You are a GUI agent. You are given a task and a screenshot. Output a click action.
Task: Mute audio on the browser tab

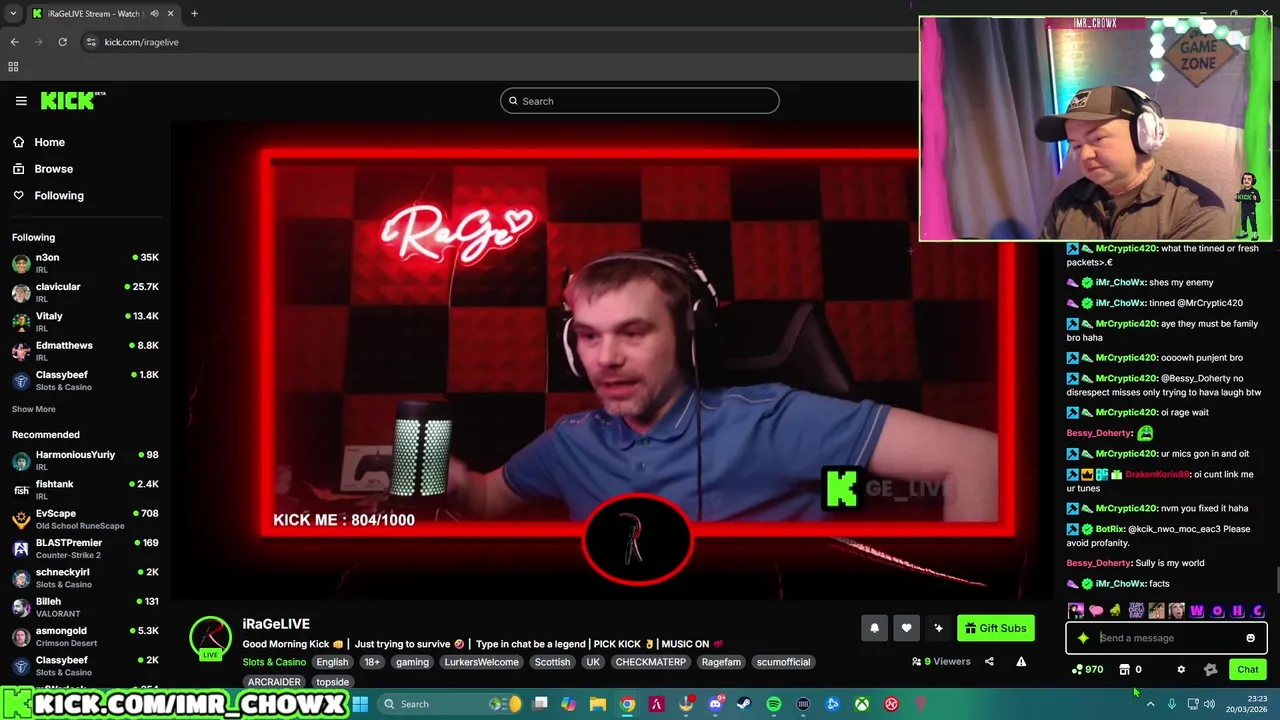(x=154, y=14)
